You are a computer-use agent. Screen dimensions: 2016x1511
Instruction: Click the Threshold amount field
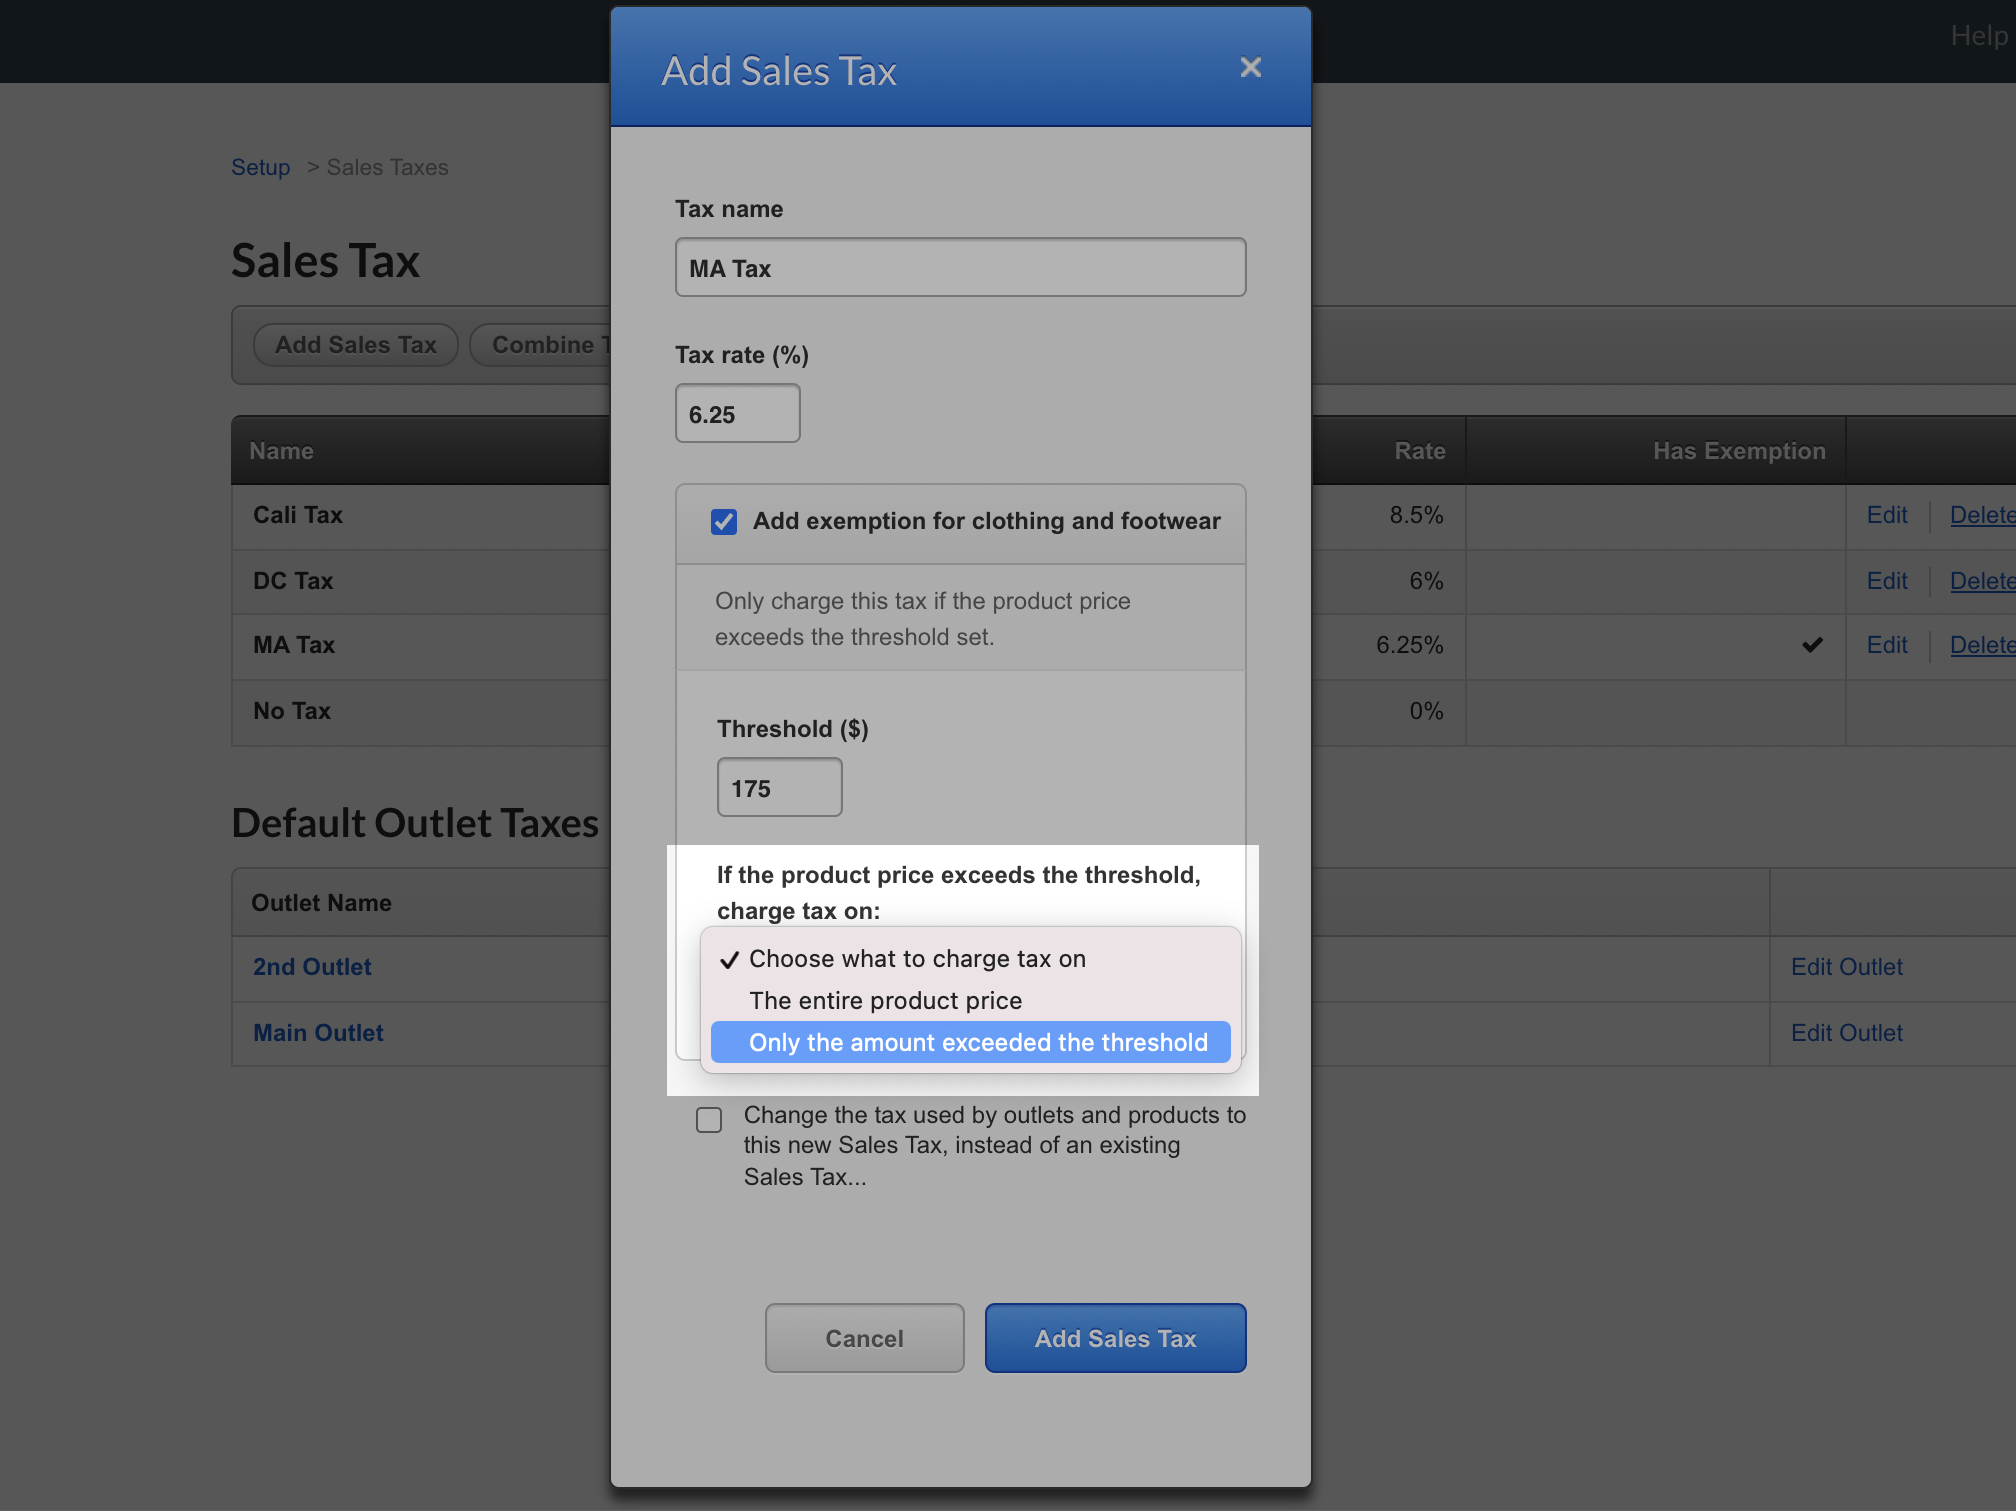point(779,787)
